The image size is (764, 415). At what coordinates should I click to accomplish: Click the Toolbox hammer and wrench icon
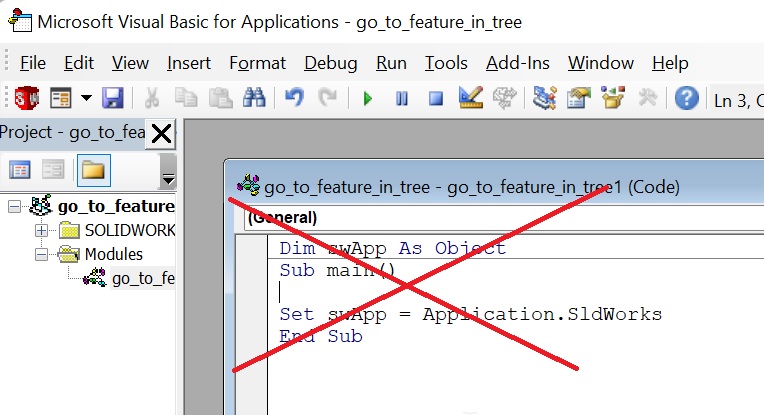click(x=648, y=98)
